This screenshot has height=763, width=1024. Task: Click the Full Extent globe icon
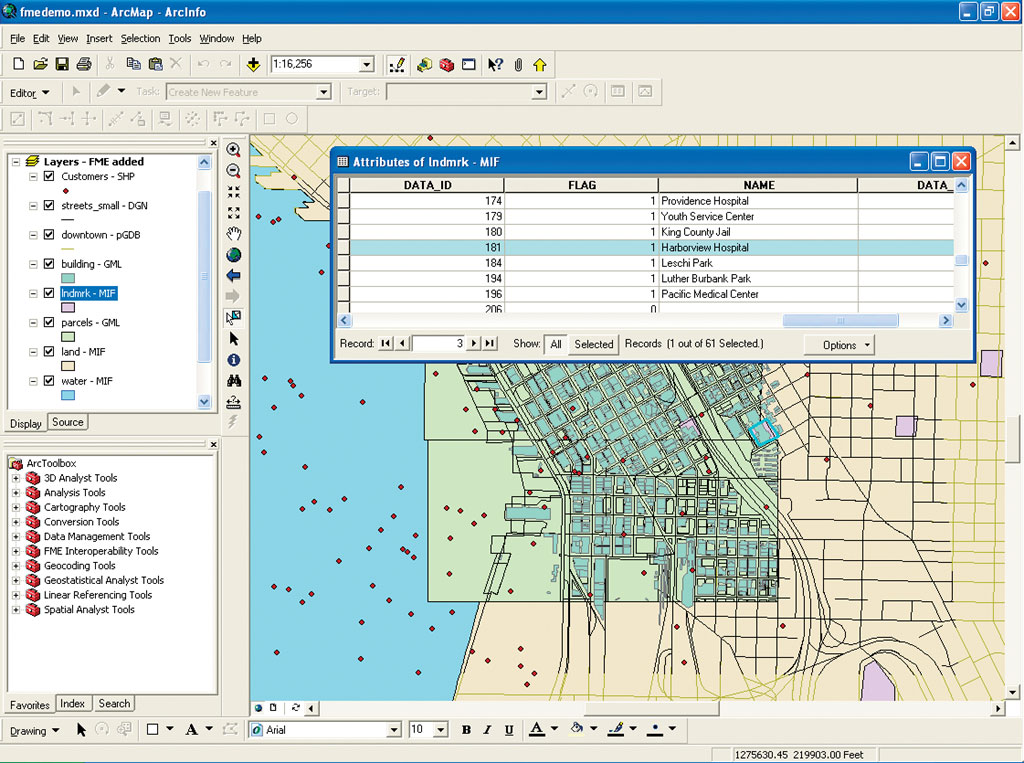coord(234,255)
